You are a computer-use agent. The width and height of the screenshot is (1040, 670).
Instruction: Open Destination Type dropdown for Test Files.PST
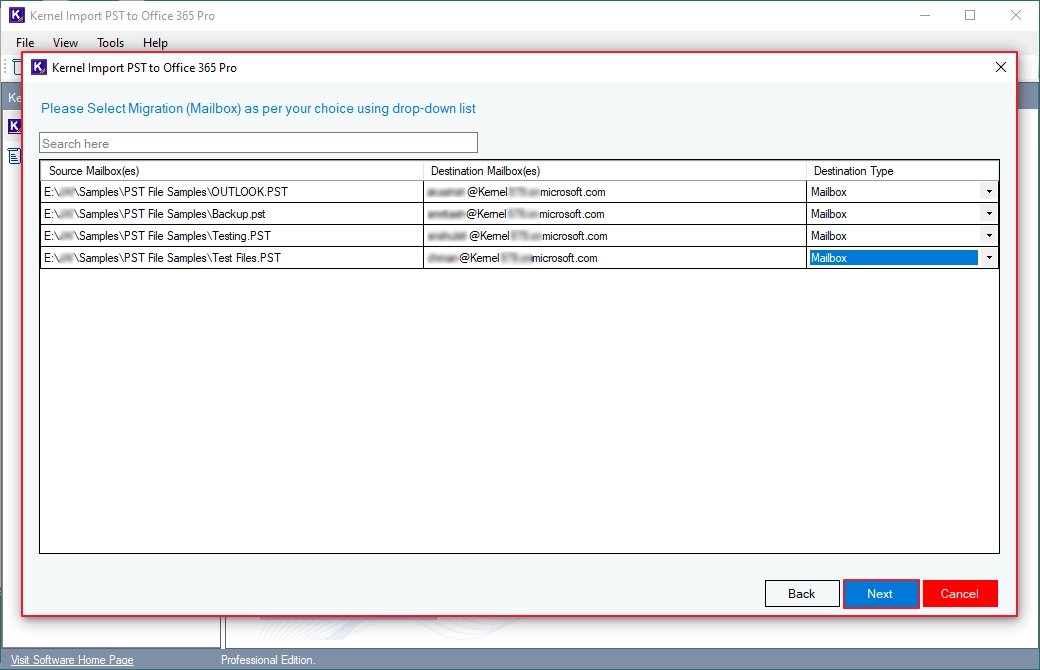pos(989,257)
